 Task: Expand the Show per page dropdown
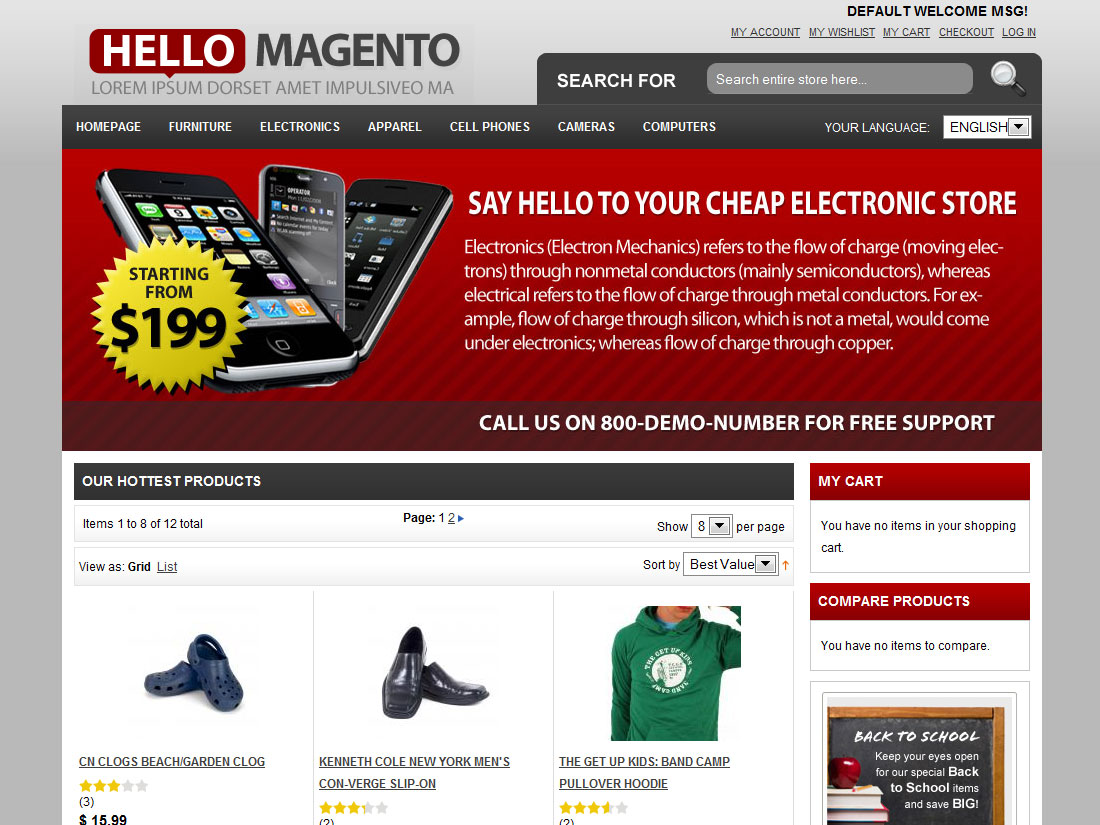tap(711, 526)
